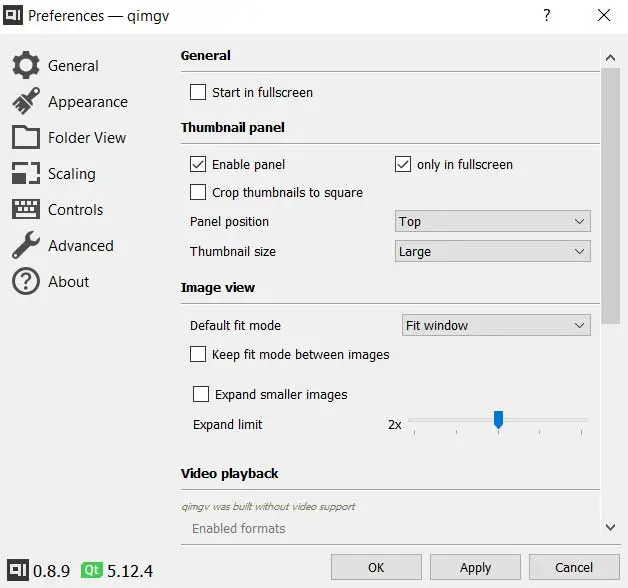628x588 pixels.
Task: Click the Scaling icon in sidebar
Action: click(25, 174)
